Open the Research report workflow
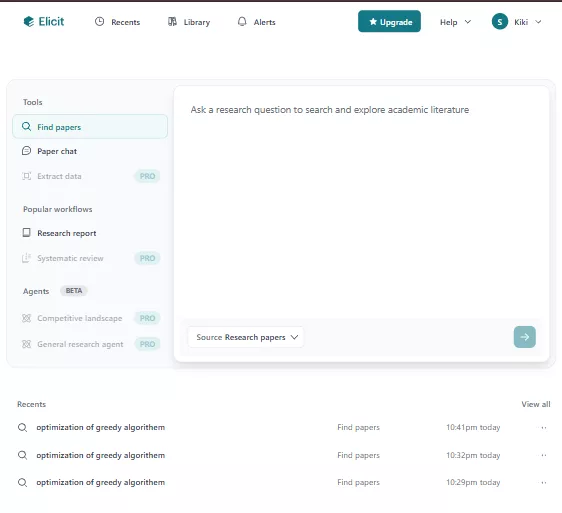562x513 pixels. (90, 233)
